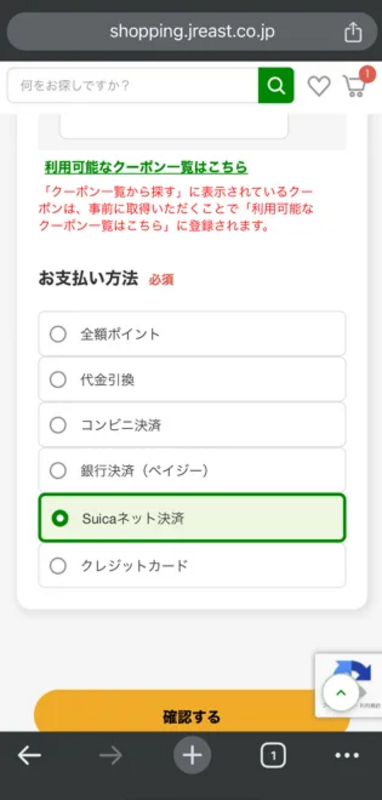Tap the scroll-to-top chevron button
The width and height of the screenshot is (382, 800).
[x=341, y=693]
